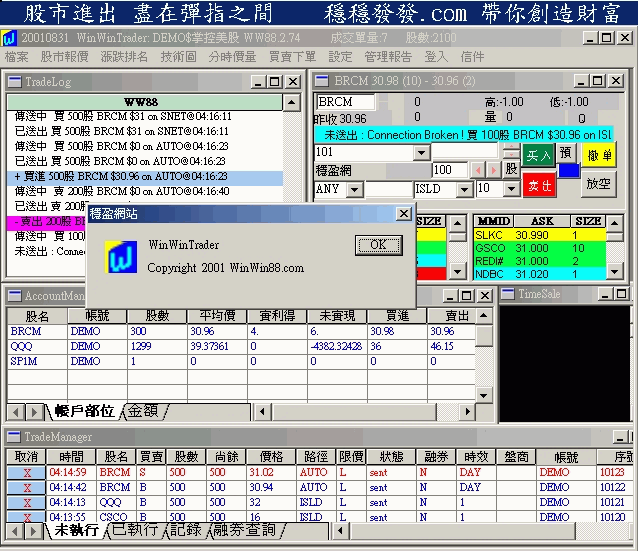This screenshot has height=551, width=638.
Task: Click the red 賣出 sell button
Action: (539, 185)
